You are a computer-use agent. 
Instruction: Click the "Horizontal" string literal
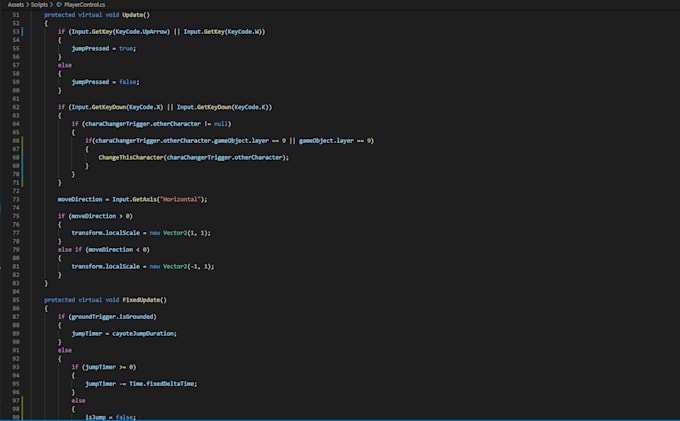180,199
